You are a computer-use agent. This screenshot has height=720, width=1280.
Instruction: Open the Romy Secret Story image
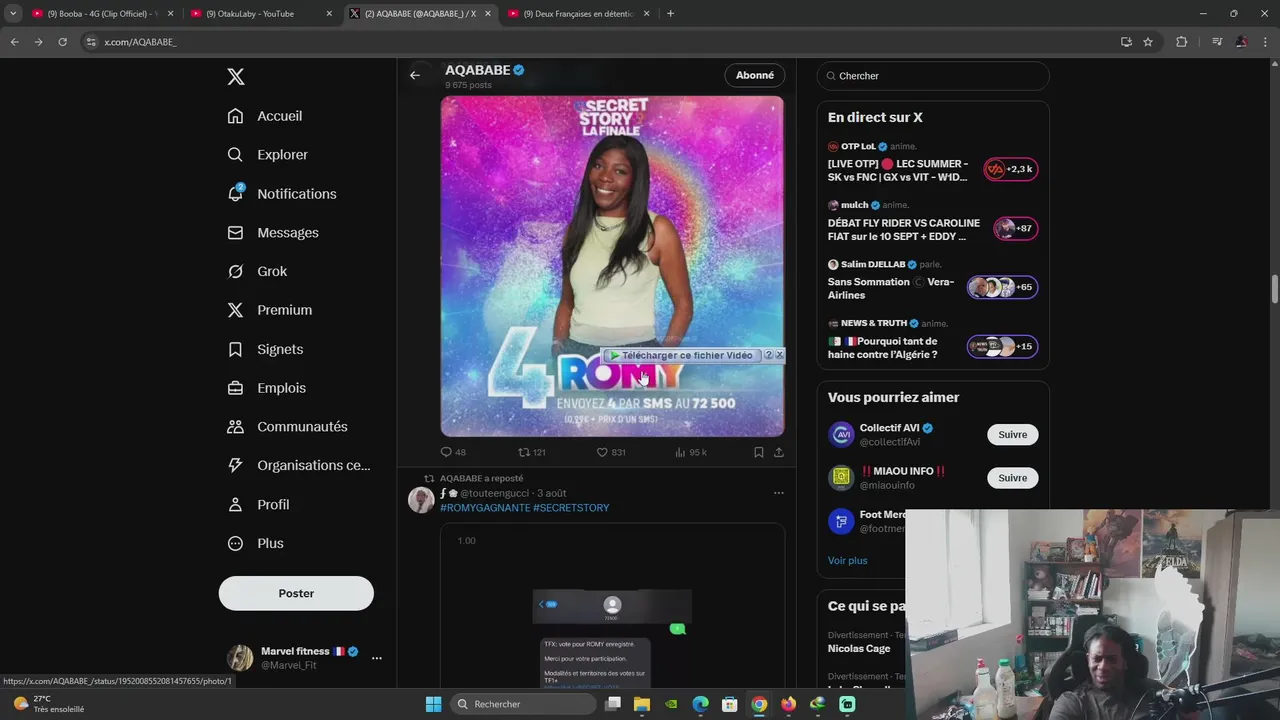pos(612,266)
